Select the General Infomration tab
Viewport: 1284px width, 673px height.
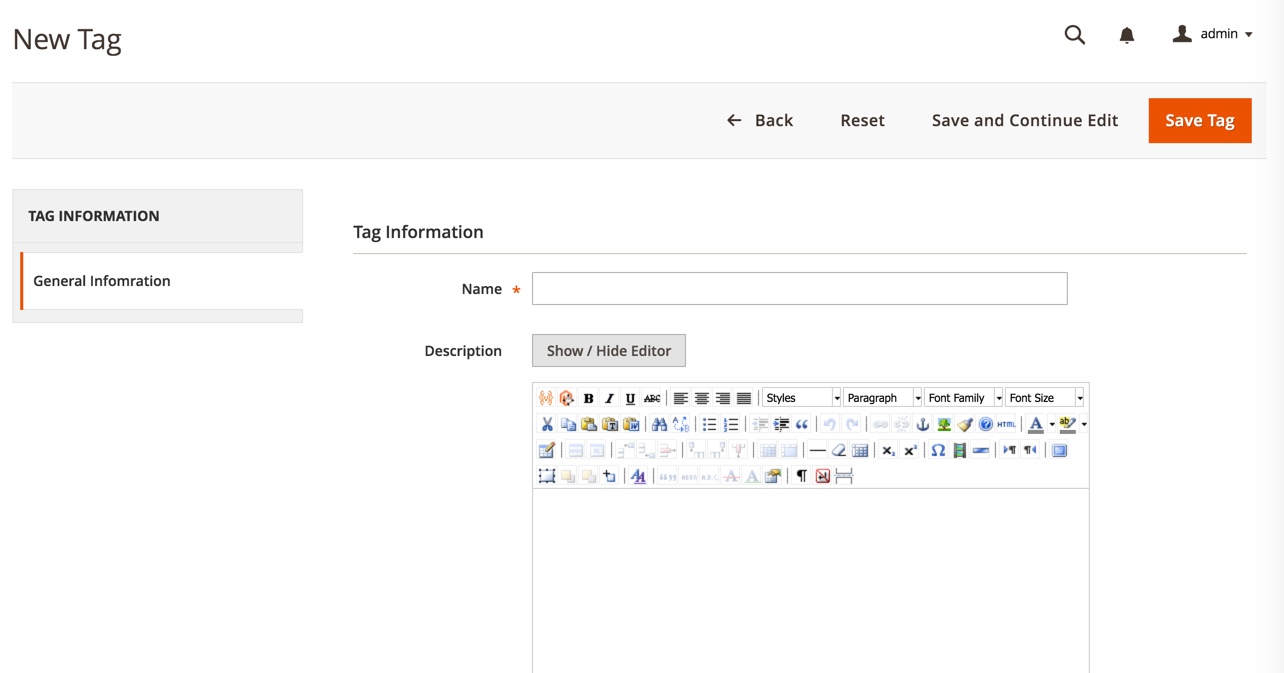coord(102,281)
